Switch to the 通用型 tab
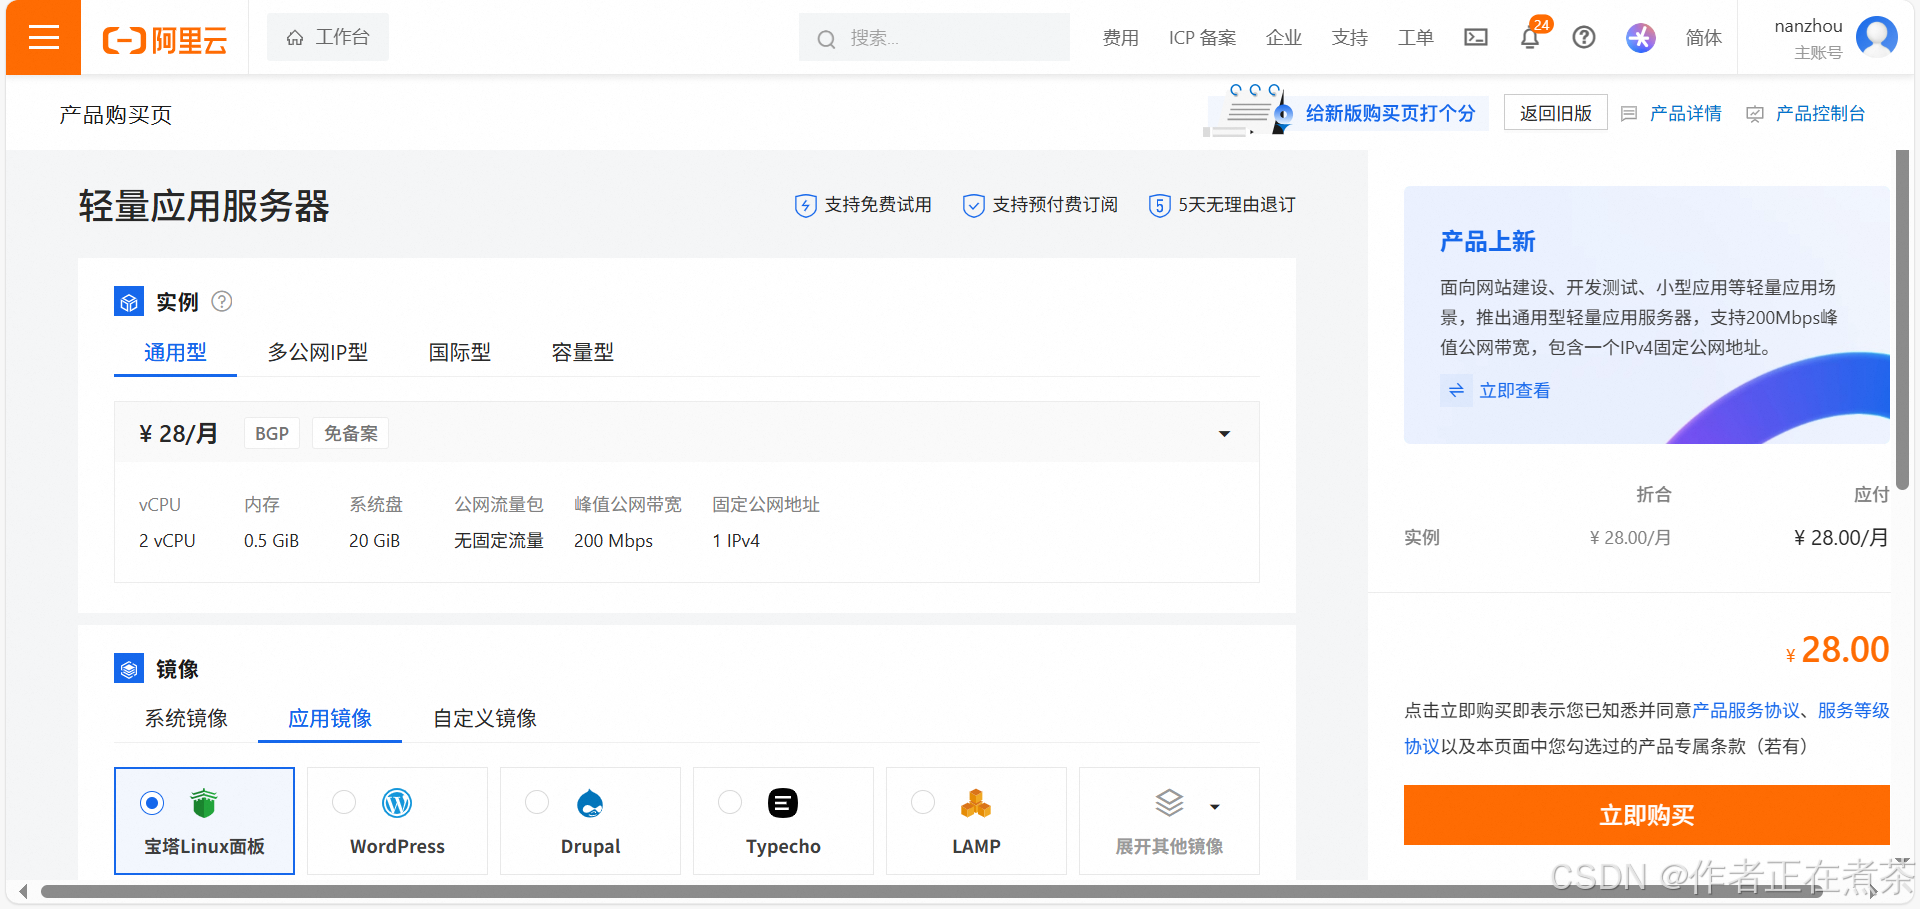The width and height of the screenshot is (1920, 909). tap(175, 352)
